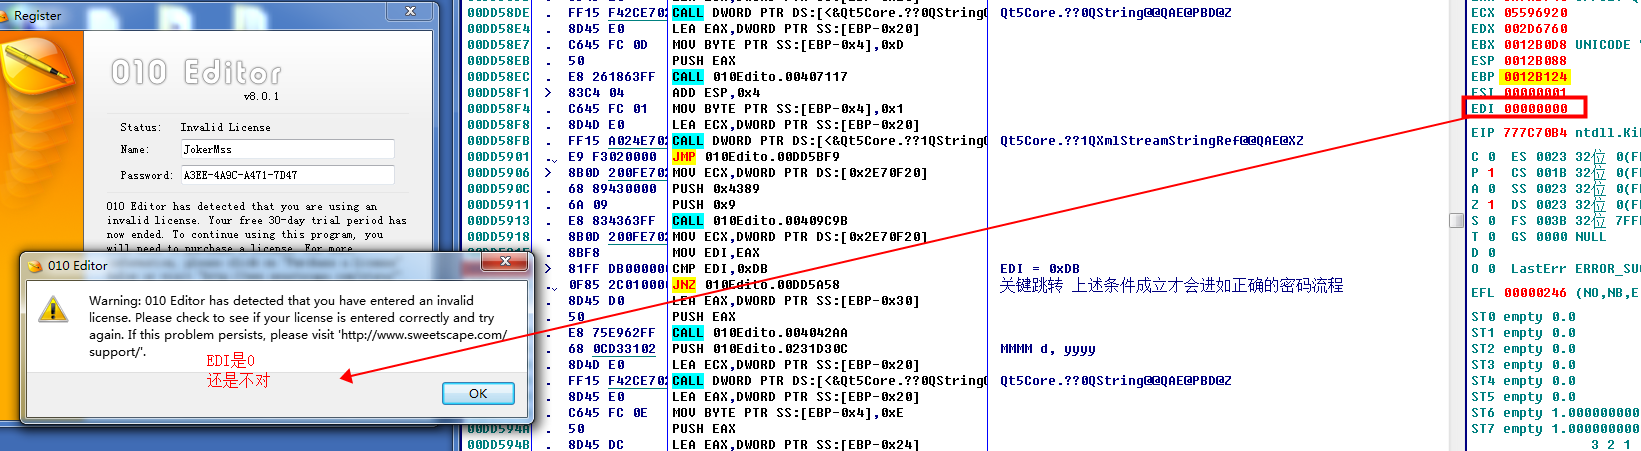Image resolution: width=1641 pixels, height=451 pixels.
Task: Toggle the P flag value
Action: click(1491, 173)
